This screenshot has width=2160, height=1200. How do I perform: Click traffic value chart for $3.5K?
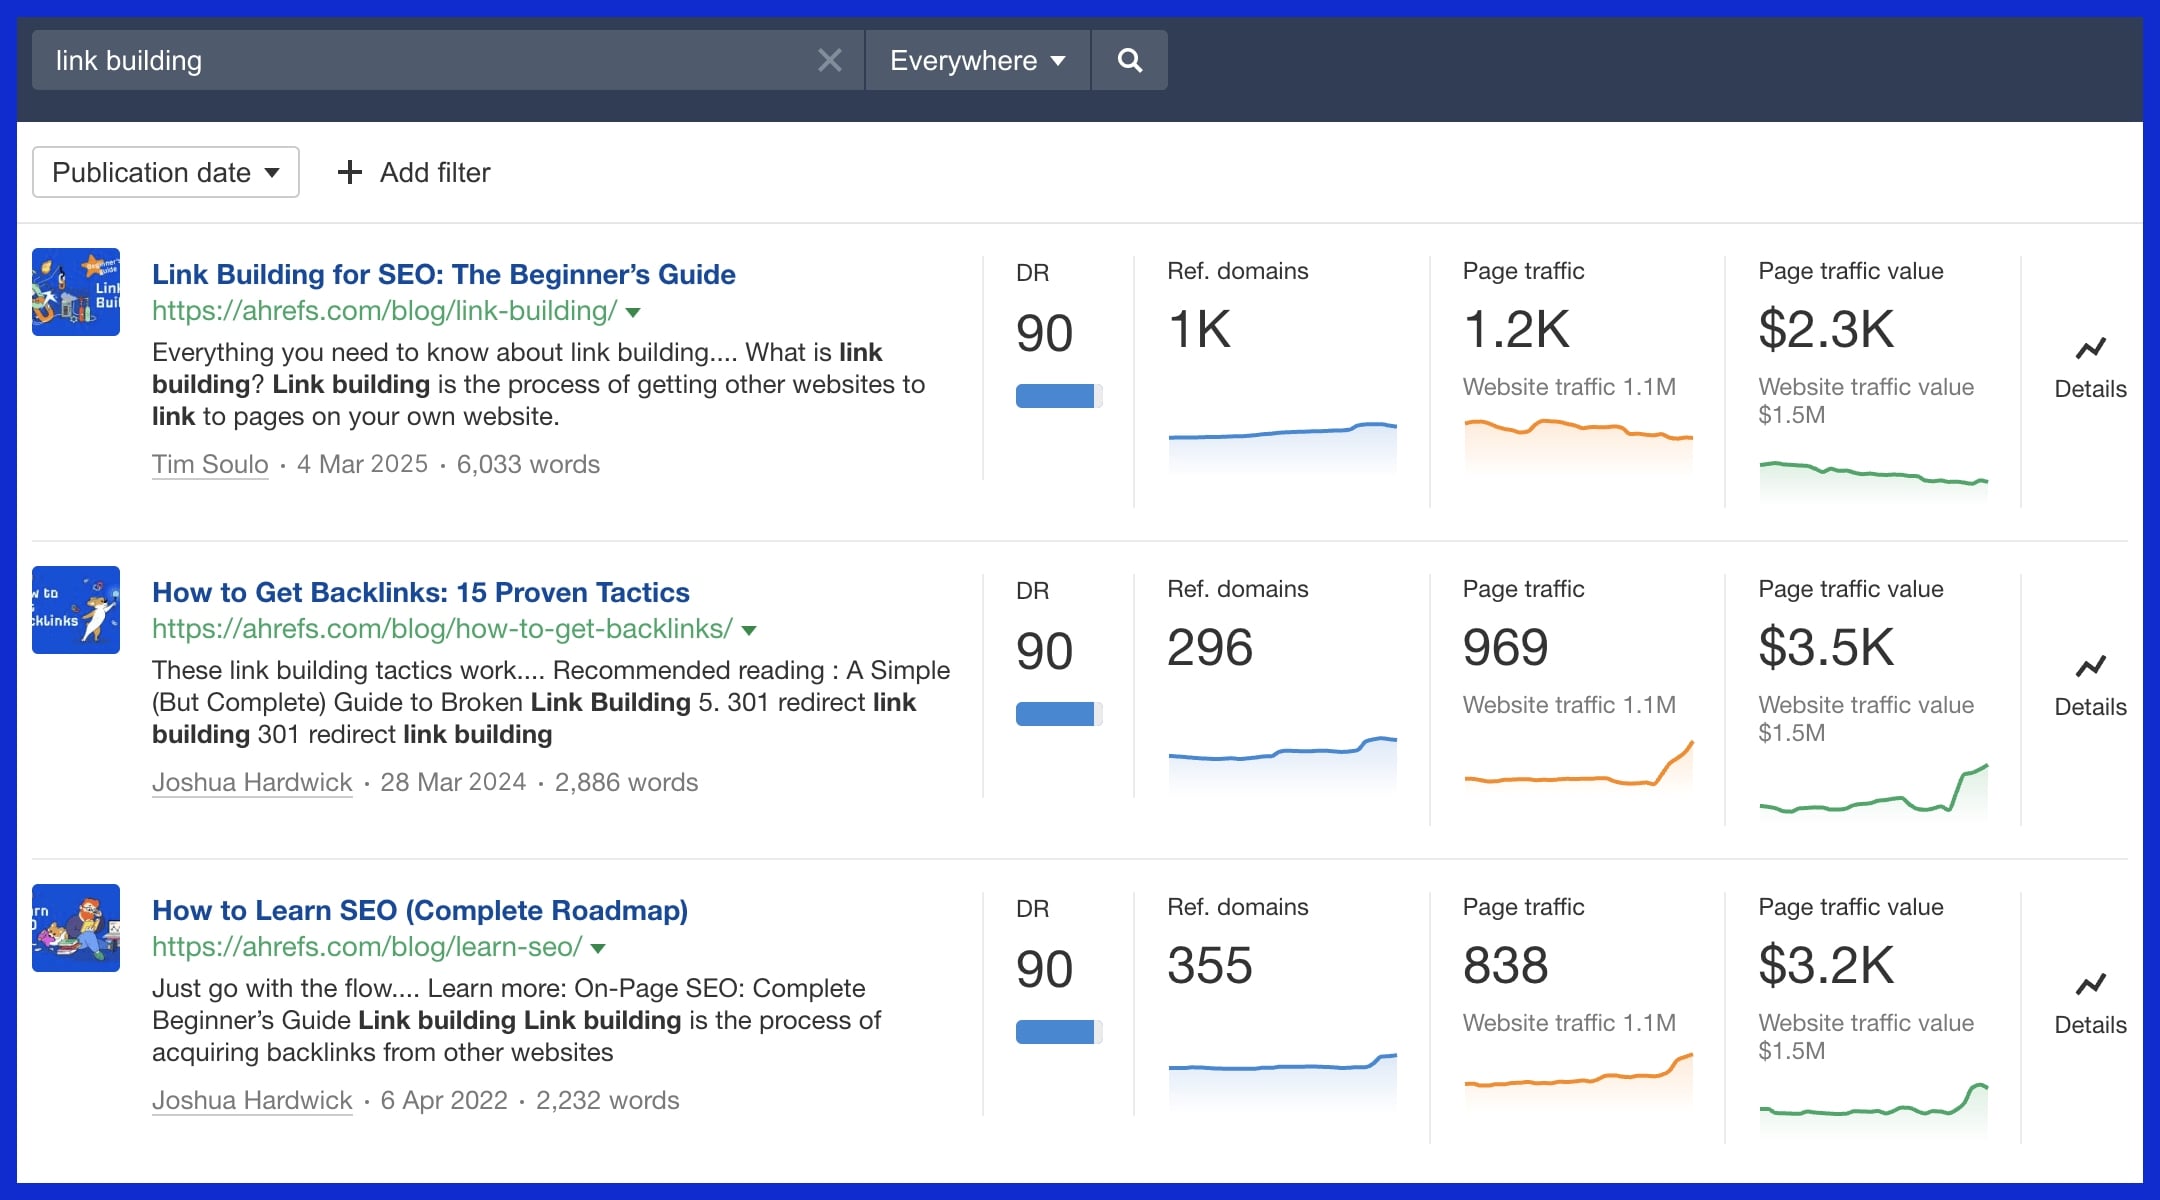[x=1874, y=792]
